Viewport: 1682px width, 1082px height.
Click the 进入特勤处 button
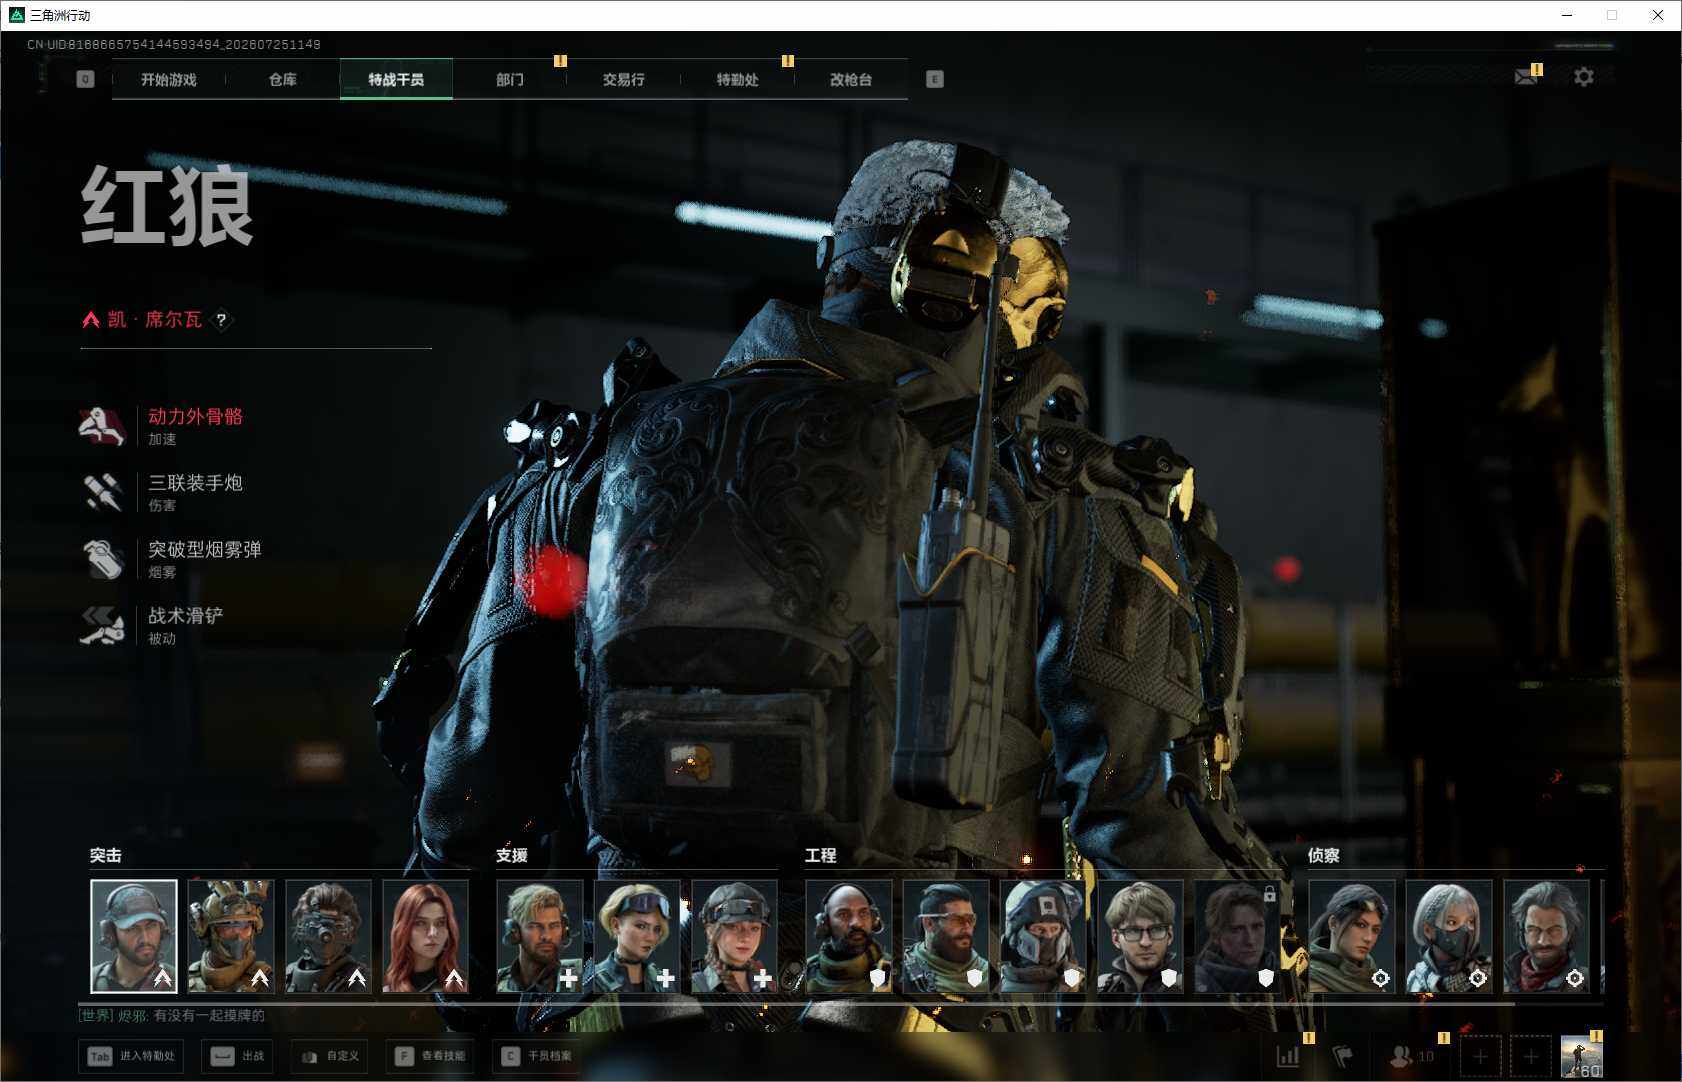click(x=133, y=1056)
